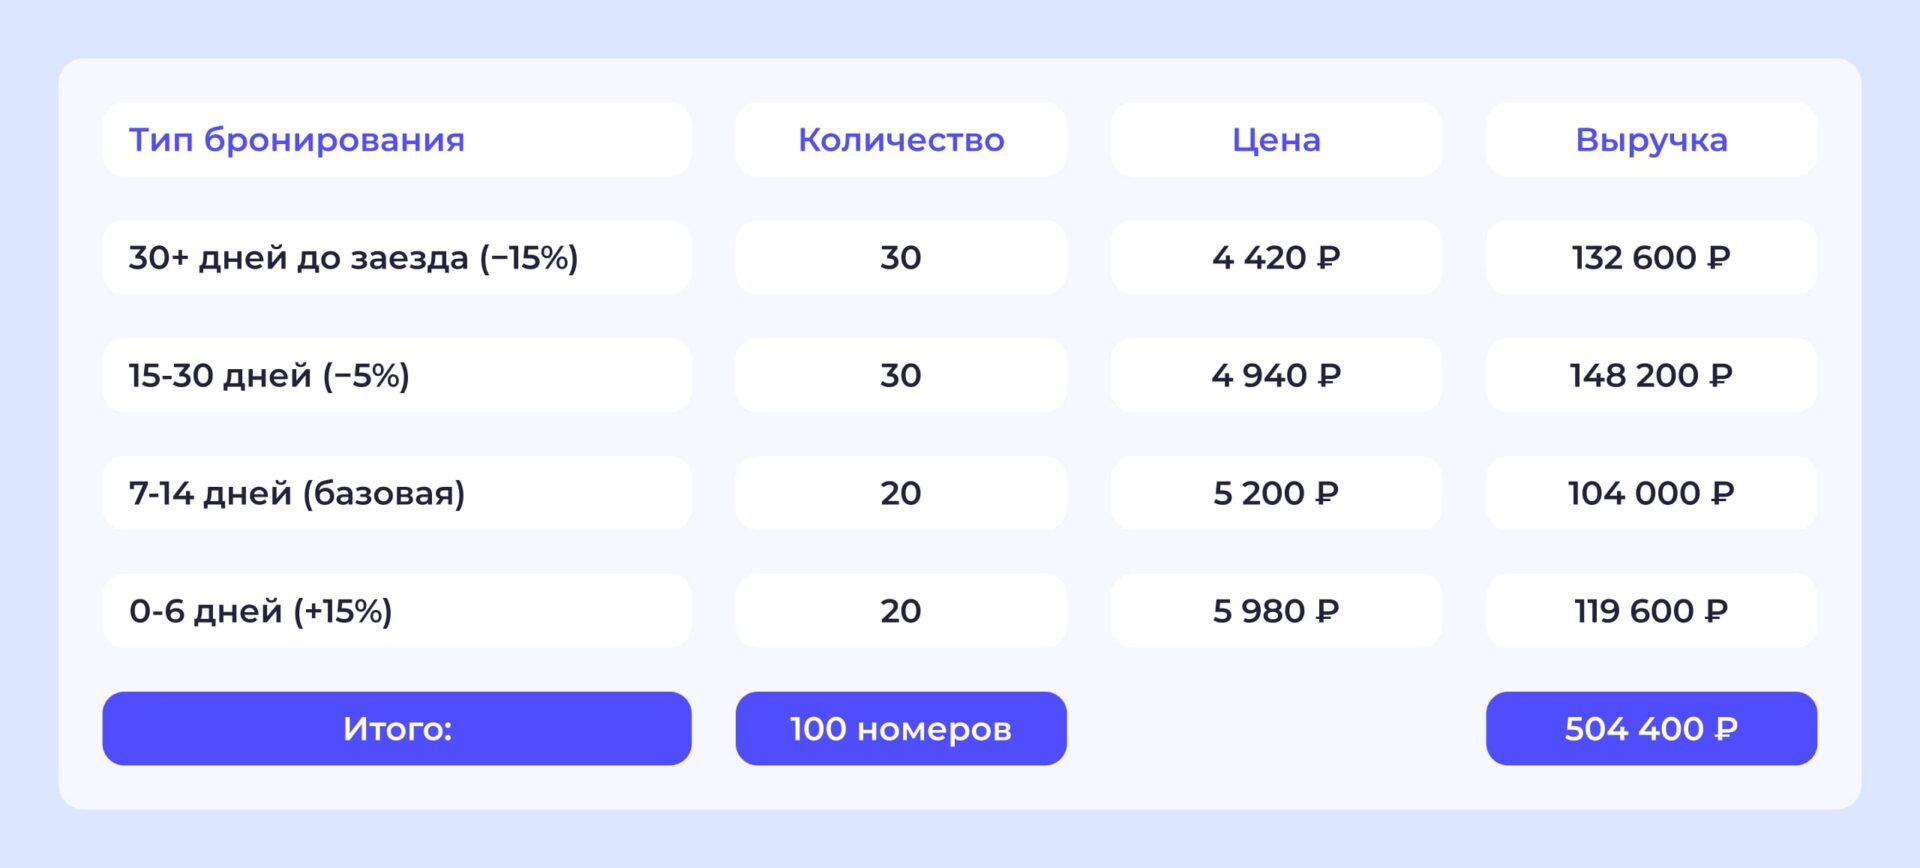This screenshot has height=868, width=1920.
Task: Select the 504 400 ₽ total revenue
Action: coord(1650,729)
